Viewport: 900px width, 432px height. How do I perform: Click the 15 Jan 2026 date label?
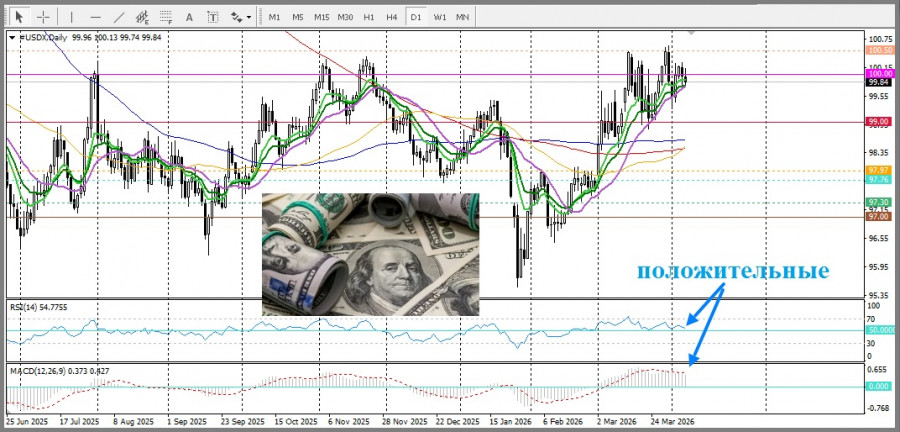tap(511, 421)
